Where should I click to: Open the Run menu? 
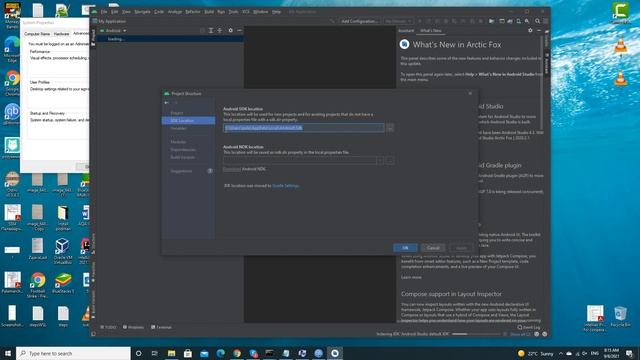[x=221, y=12]
